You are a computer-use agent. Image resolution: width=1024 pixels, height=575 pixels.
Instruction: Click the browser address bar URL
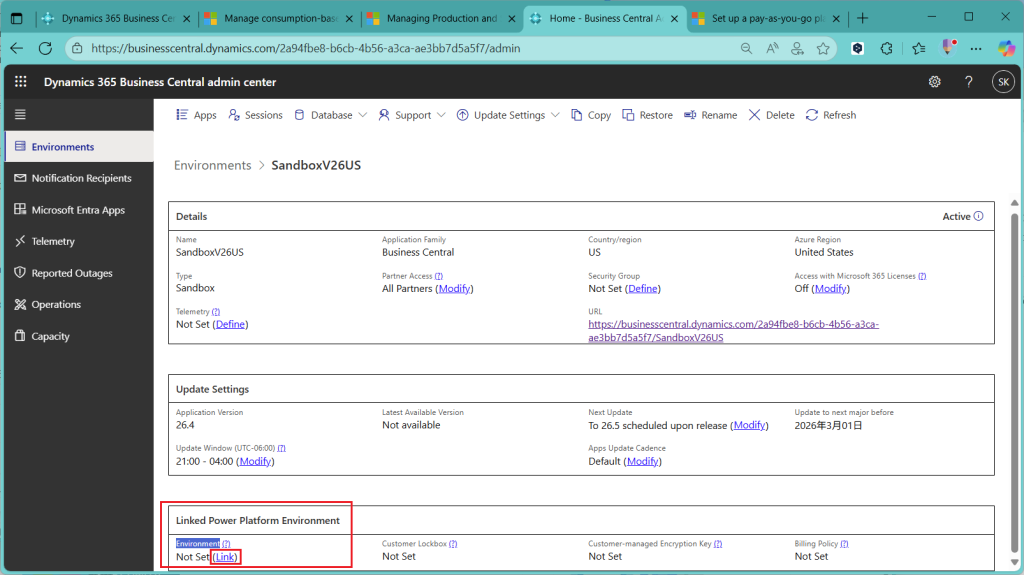point(306,48)
